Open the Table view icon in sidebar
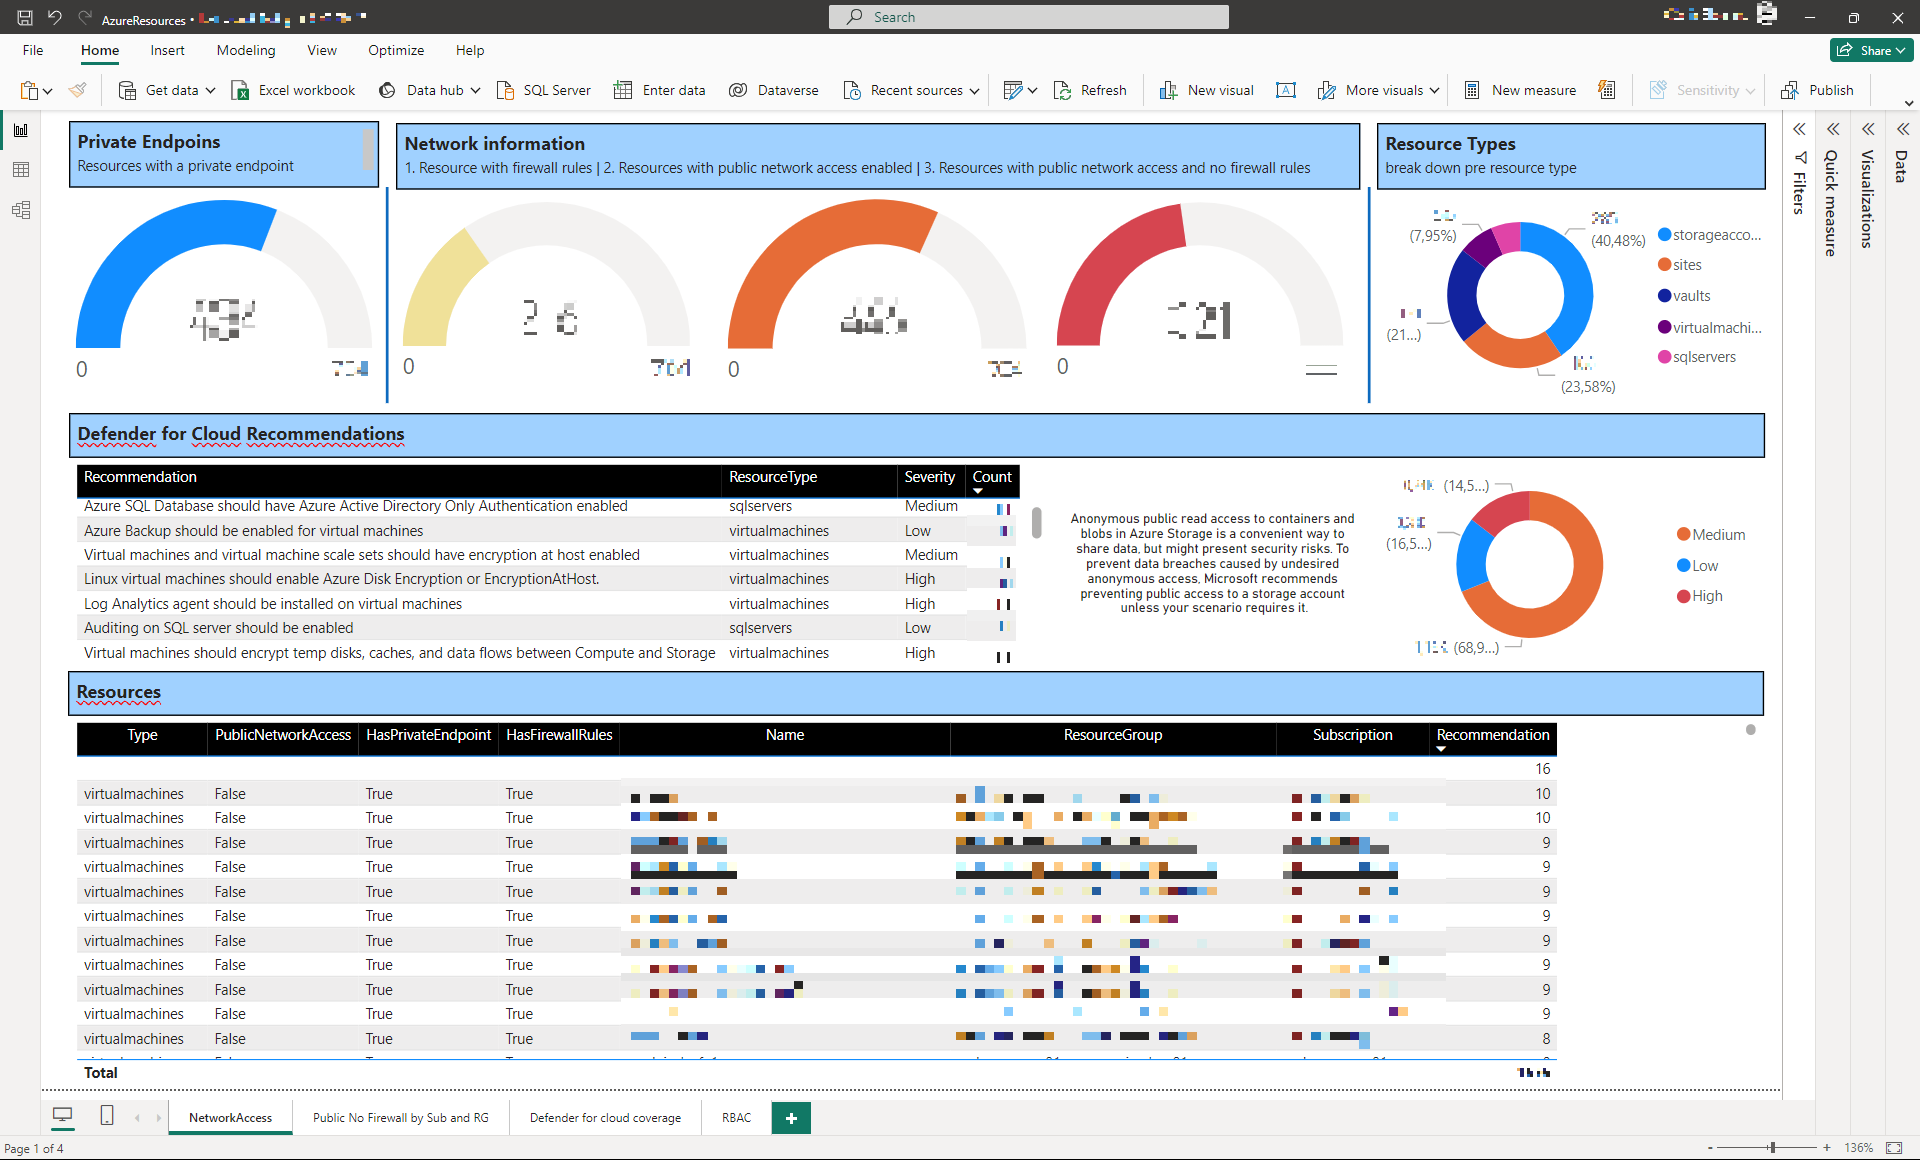Image resolution: width=1920 pixels, height=1160 pixels. (21, 170)
